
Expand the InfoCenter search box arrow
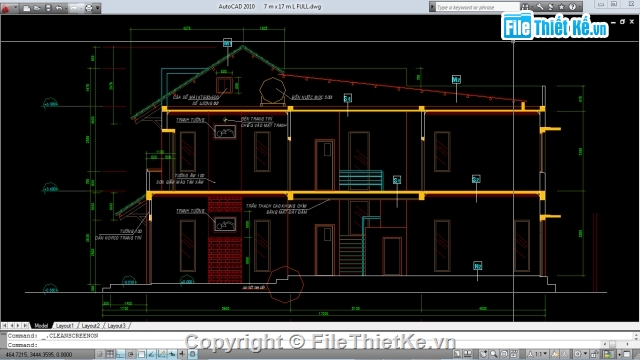[432, 7]
